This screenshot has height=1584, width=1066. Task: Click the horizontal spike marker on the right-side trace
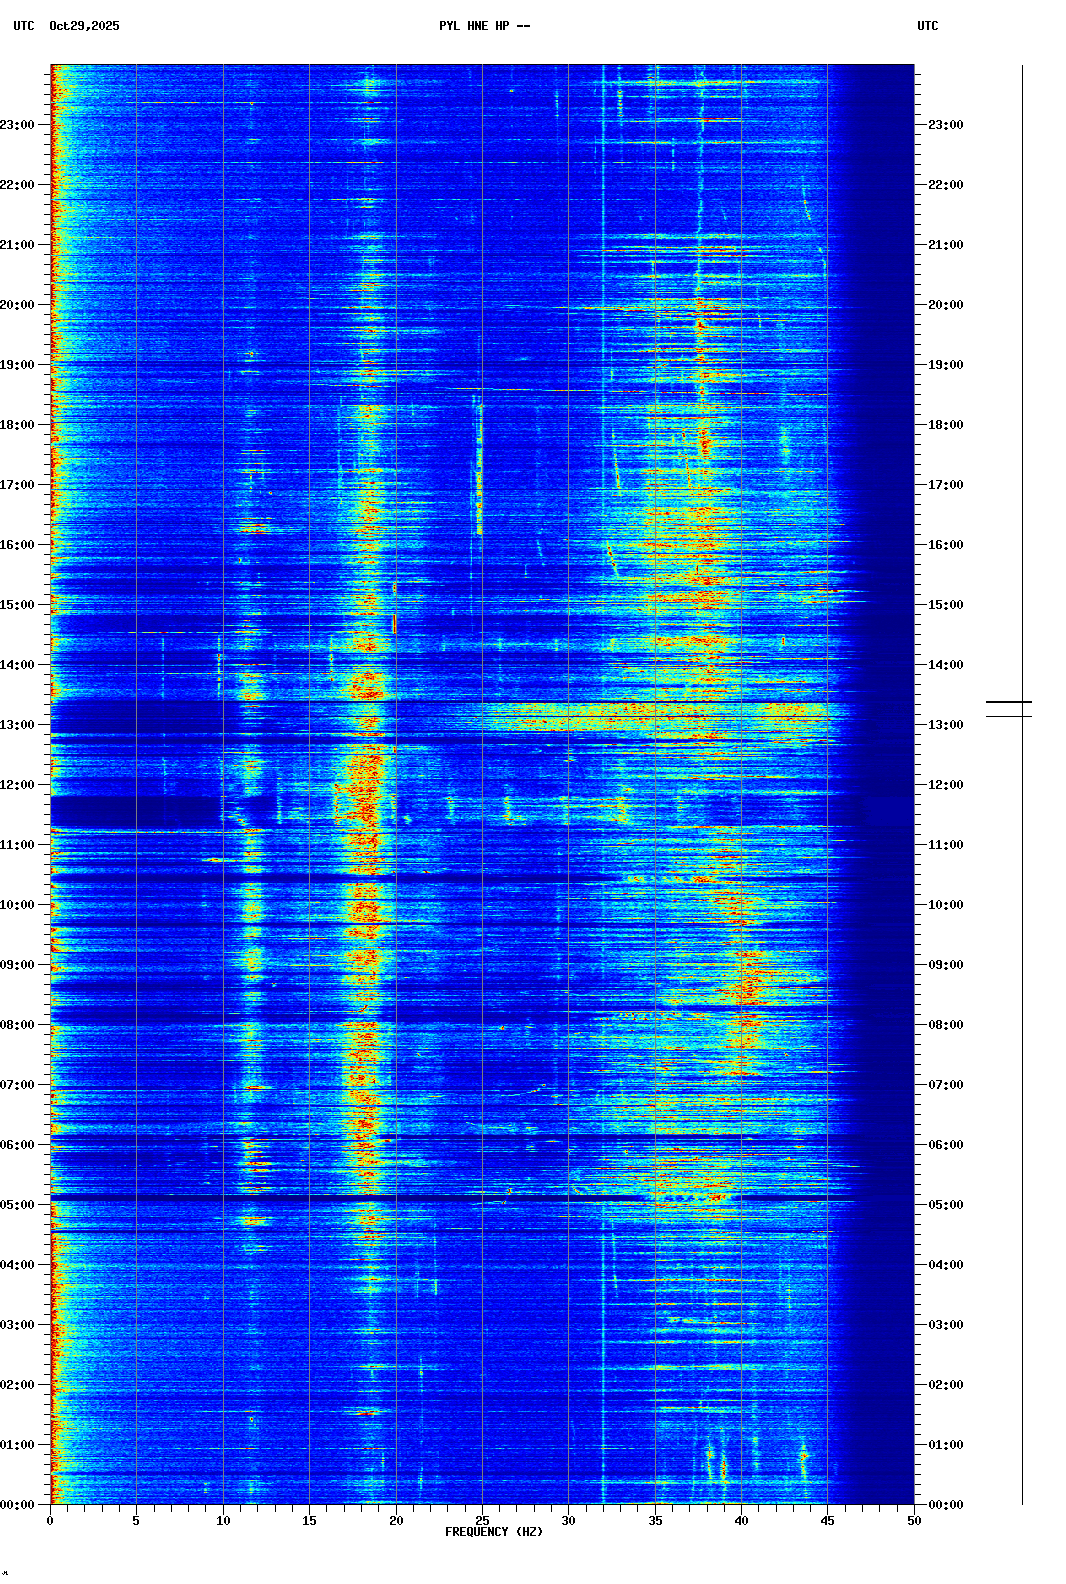click(1008, 703)
